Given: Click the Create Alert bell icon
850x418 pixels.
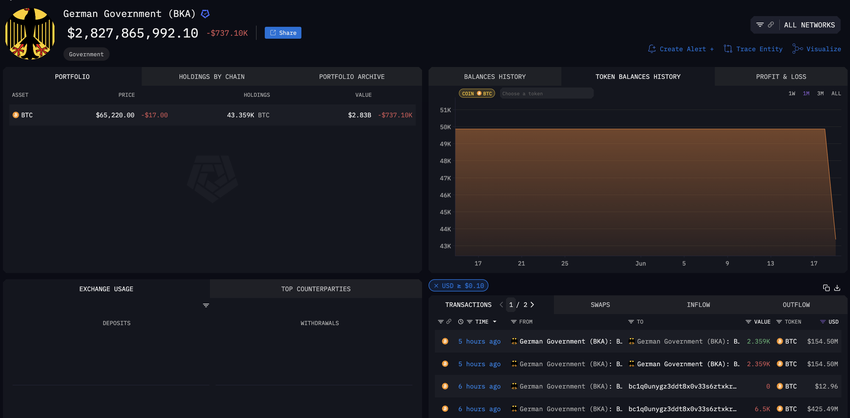Looking at the screenshot, I should 652,48.
